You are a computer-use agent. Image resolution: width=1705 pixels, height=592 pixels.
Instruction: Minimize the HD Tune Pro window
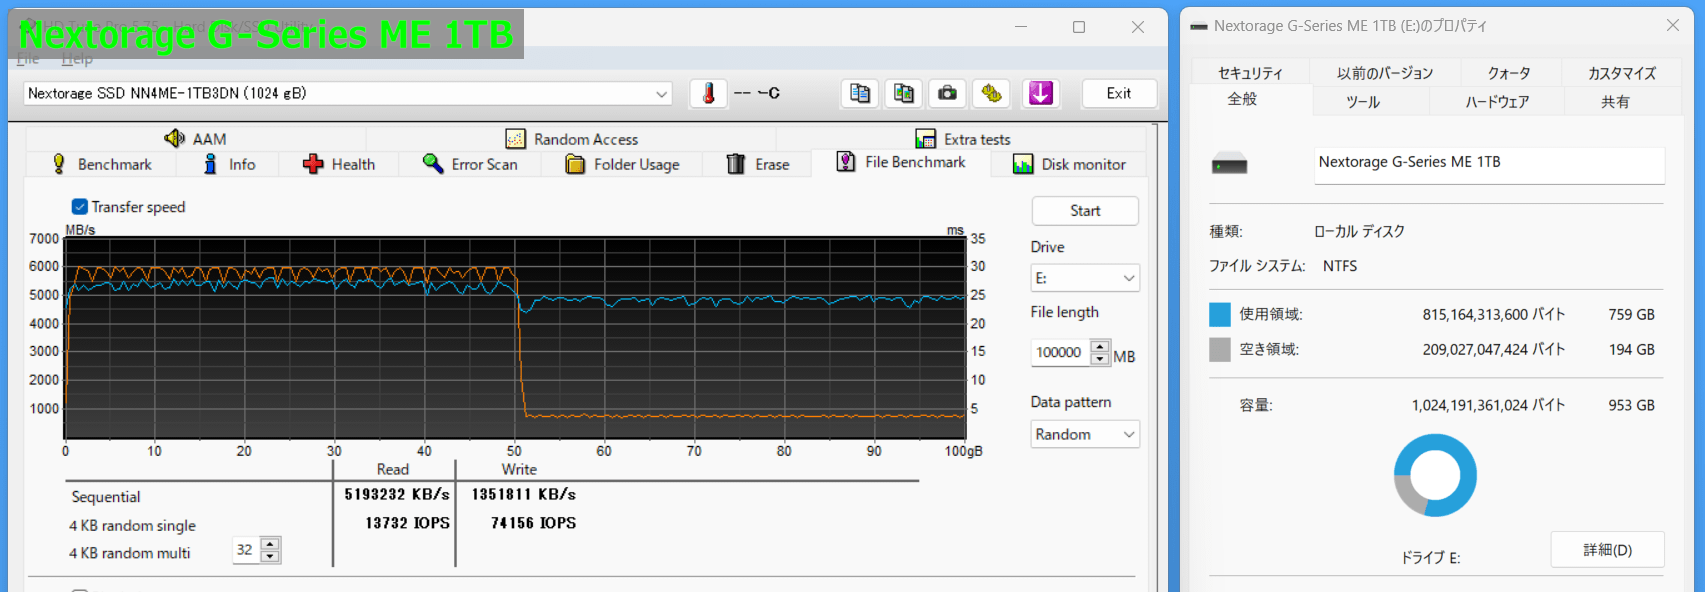[1021, 27]
